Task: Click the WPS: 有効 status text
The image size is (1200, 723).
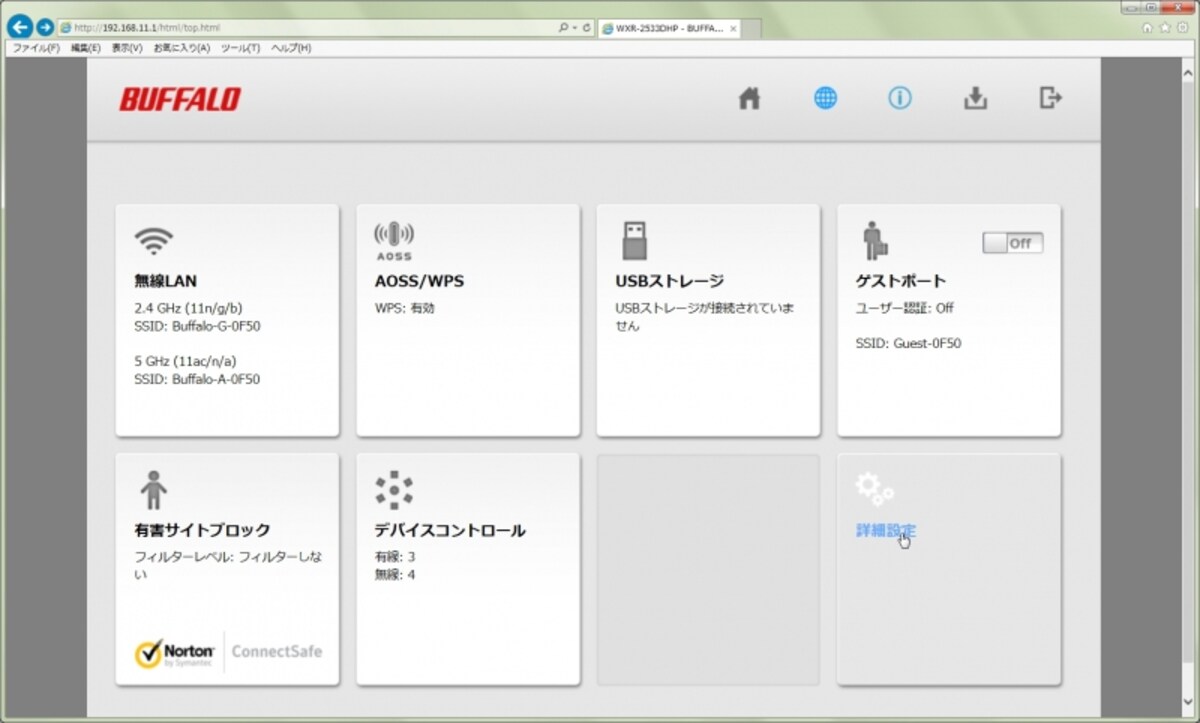Action: pos(404,308)
